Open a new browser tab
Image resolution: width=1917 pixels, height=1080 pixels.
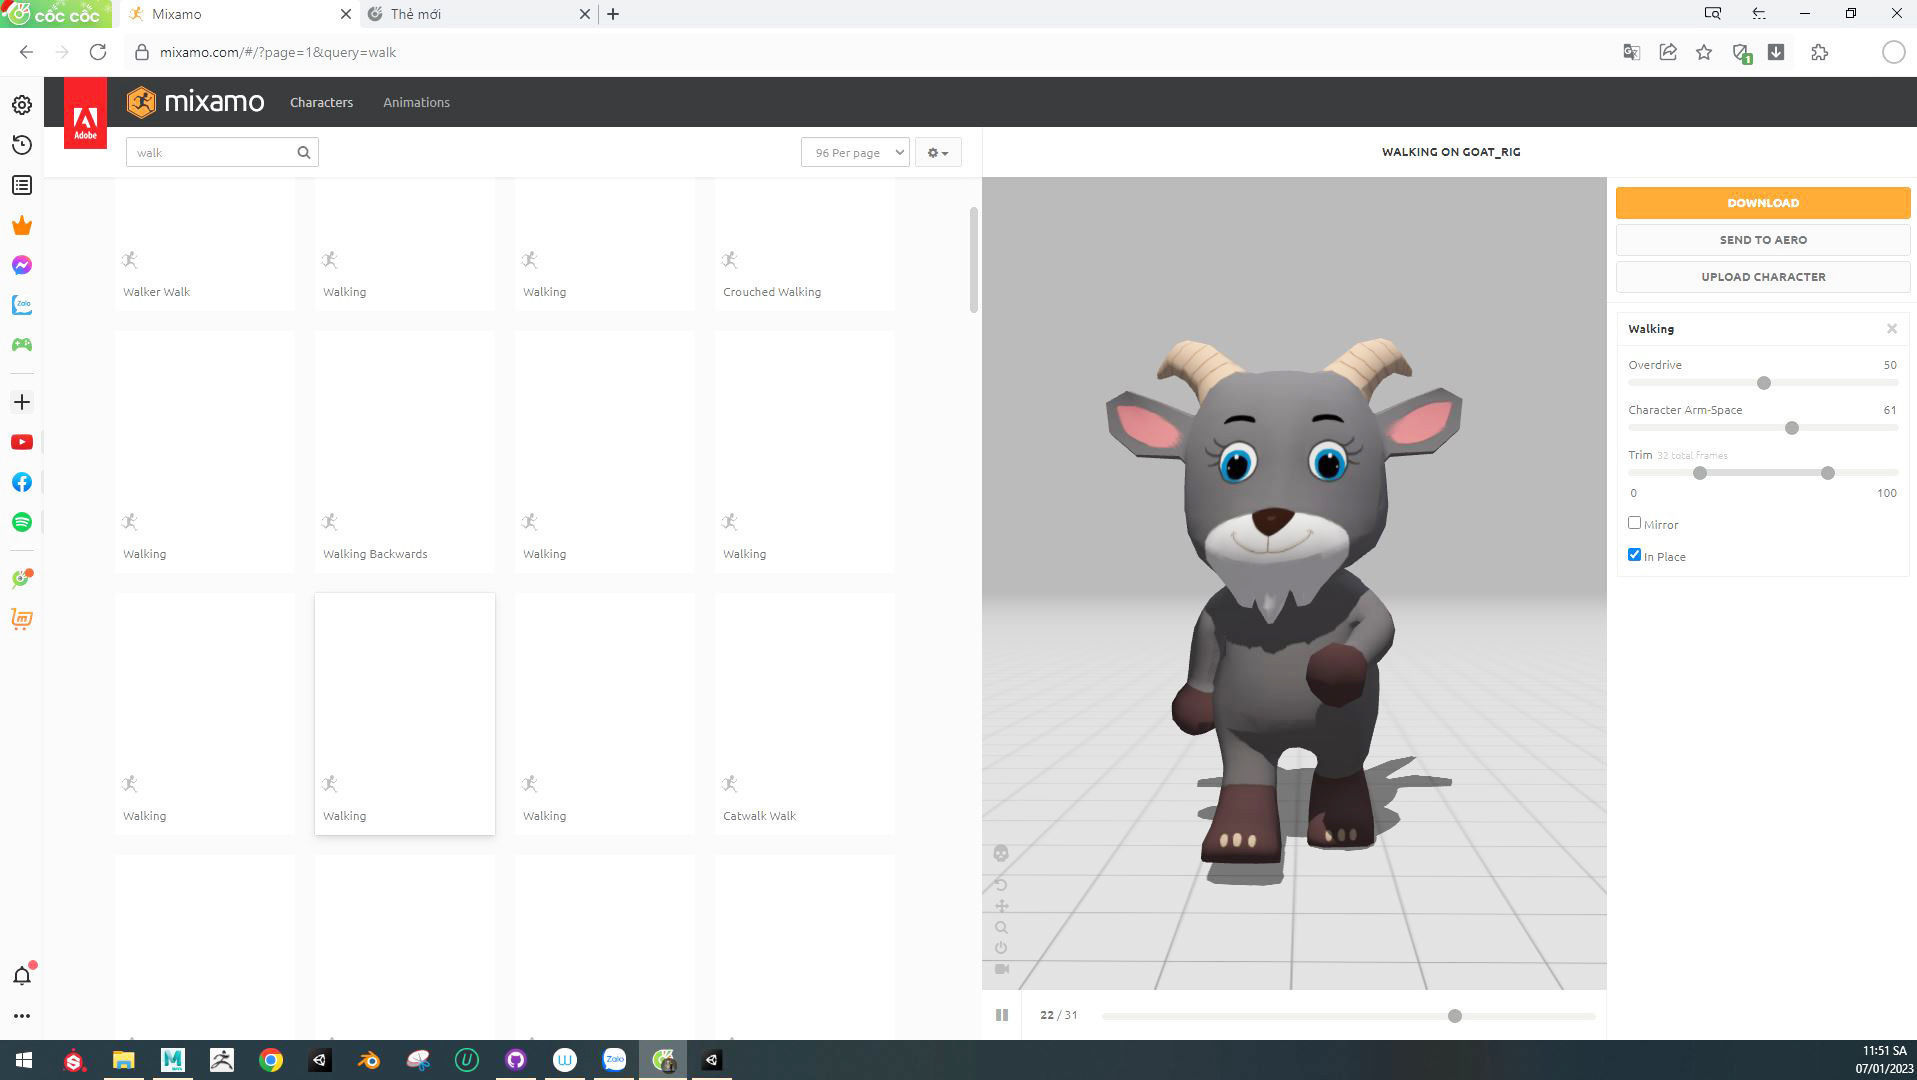pos(613,14)
